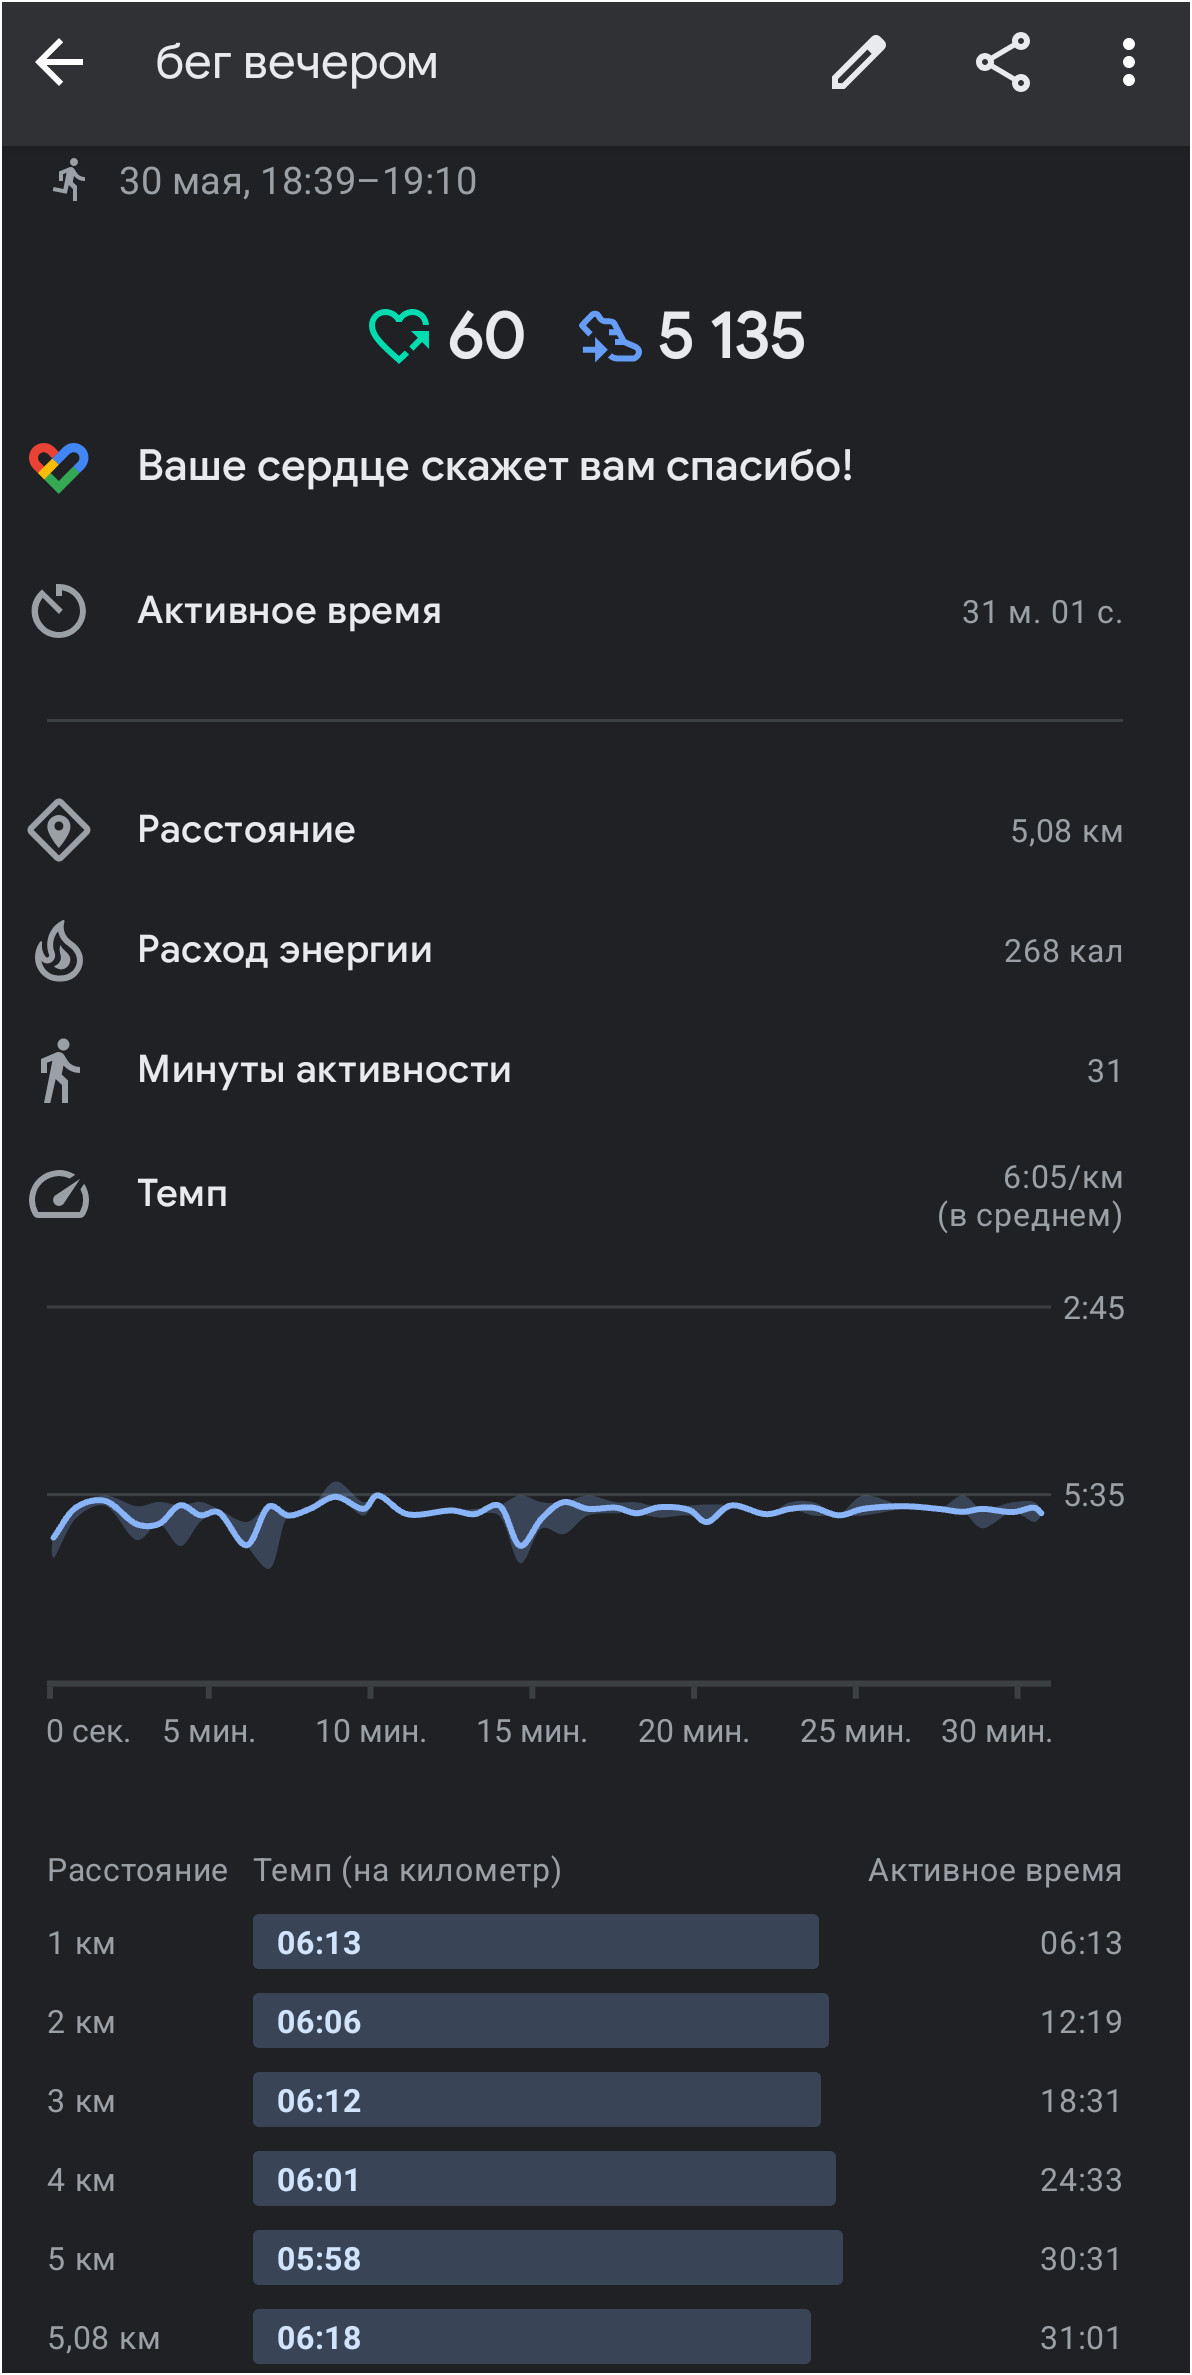
Task: Tap the blue steps shoe icon
Action: (610, 335)
